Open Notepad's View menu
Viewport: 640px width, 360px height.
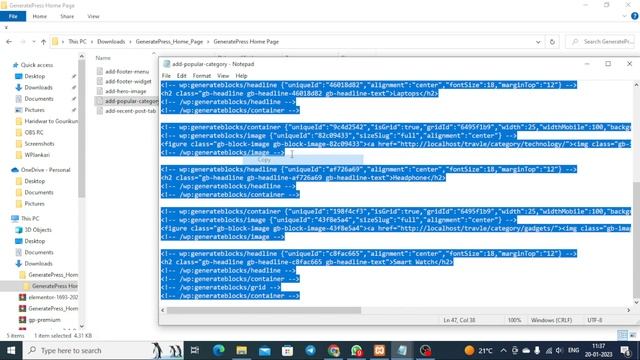click(x=223, y=76)
